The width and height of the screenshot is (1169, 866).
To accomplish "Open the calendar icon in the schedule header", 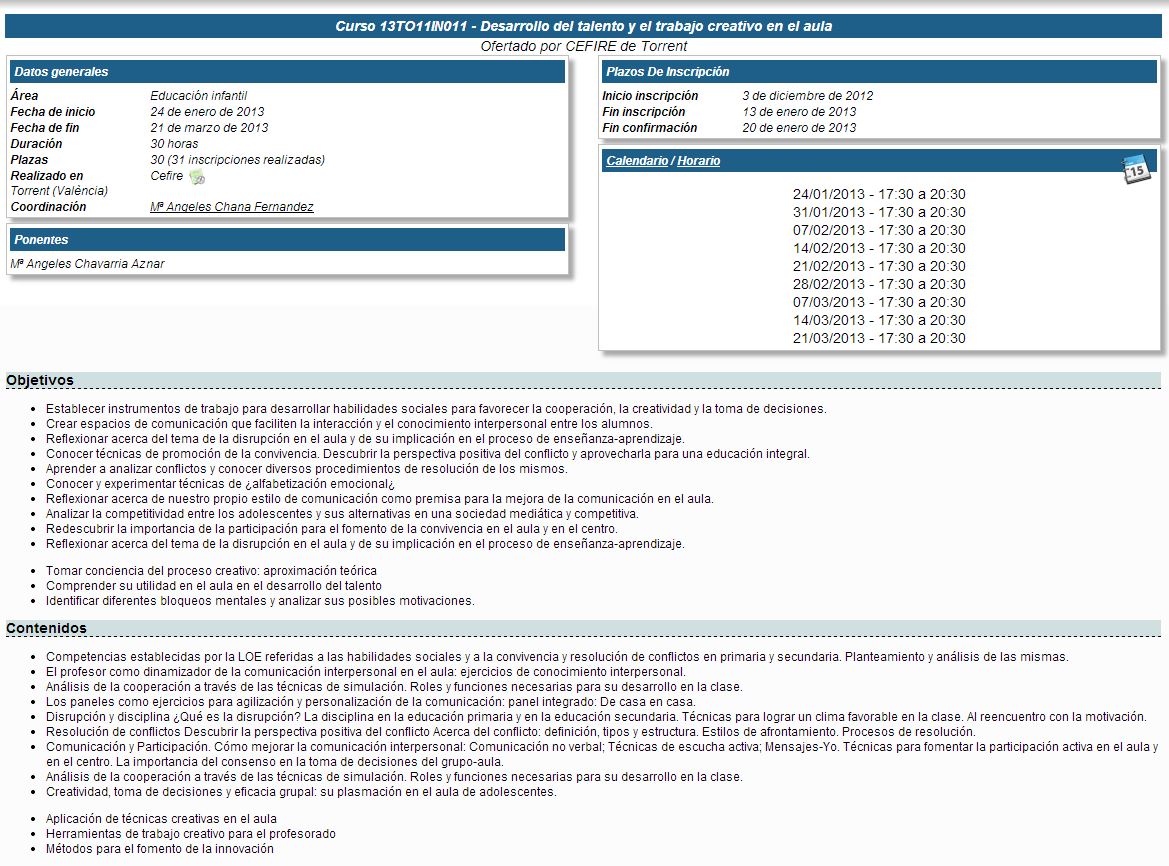I will click(1136, 169).
